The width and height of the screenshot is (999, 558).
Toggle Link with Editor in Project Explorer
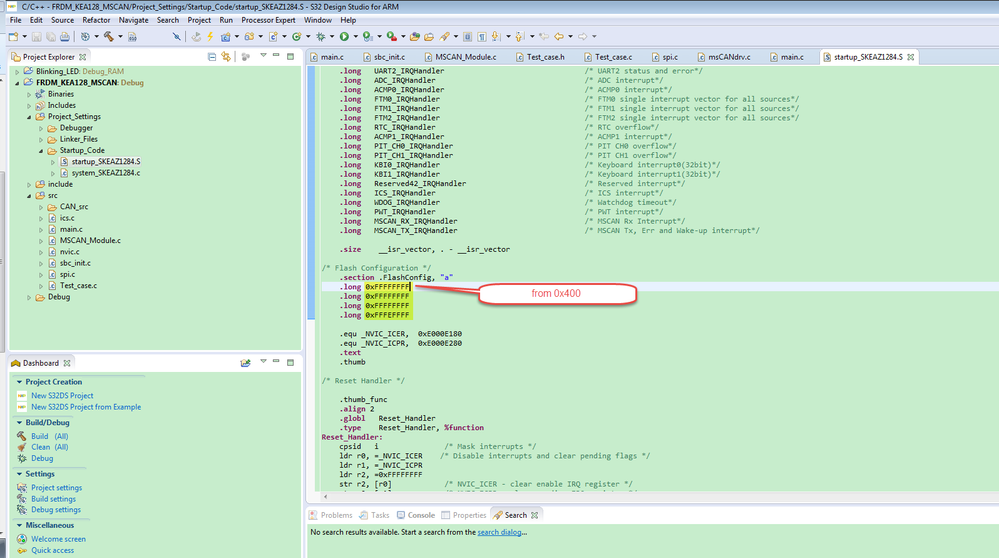click(226, 57)
